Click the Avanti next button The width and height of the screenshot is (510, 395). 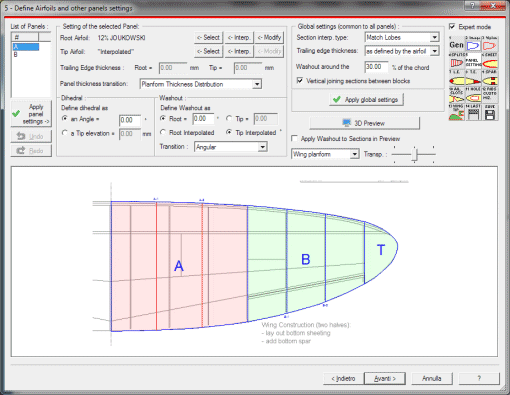385,378
